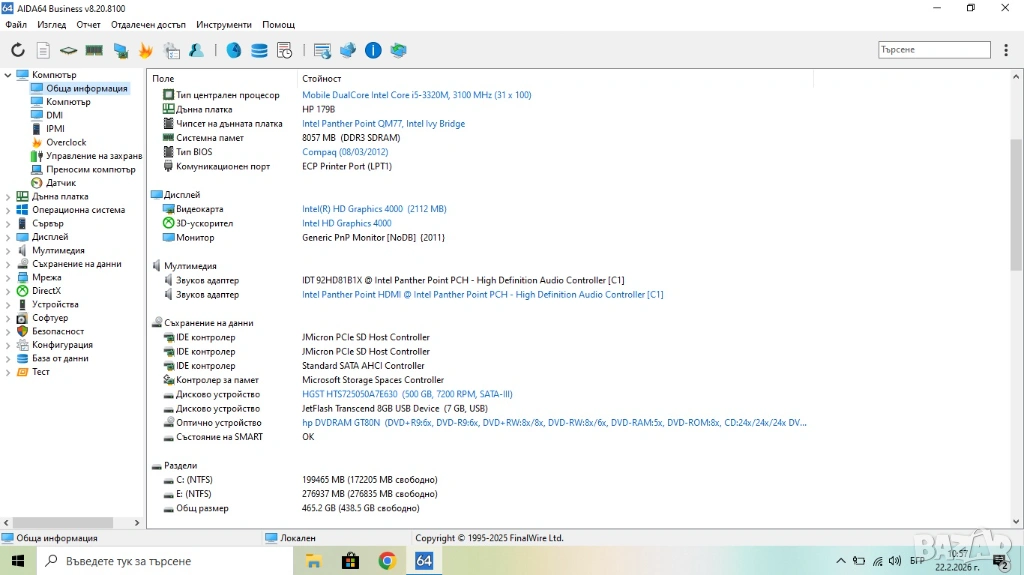Screen dimensions: 1024x575
Task: Open the Intel Core i5-3320M processor link
Action: pos(416,95)
